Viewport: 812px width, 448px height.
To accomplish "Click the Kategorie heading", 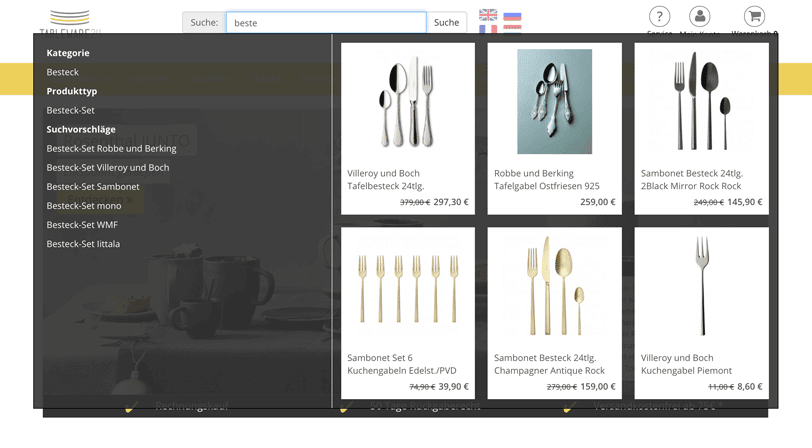I will (x=68, y=53).
